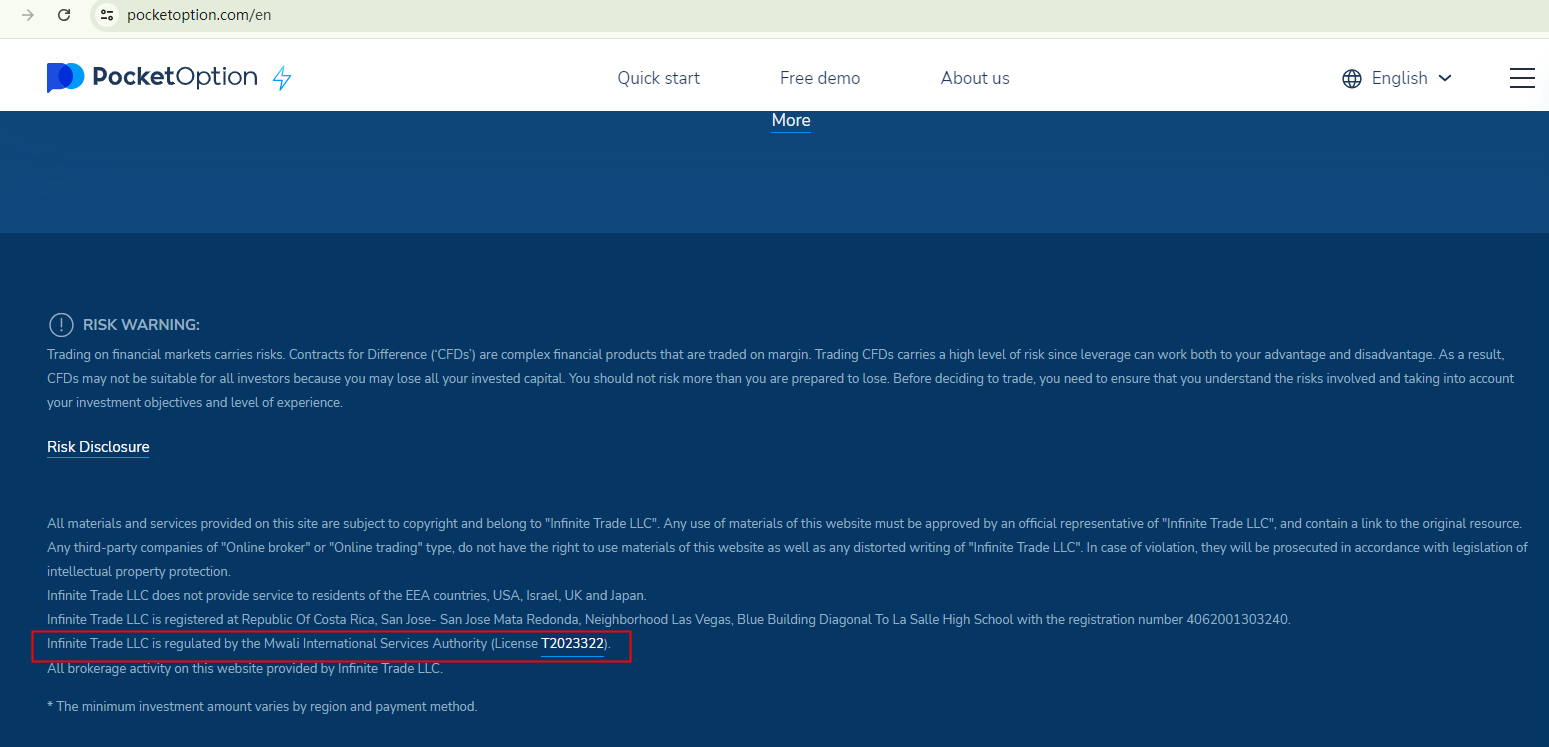Click the browser forward arrow
This screenshot has height=747, width=1549.
point(28,15)
